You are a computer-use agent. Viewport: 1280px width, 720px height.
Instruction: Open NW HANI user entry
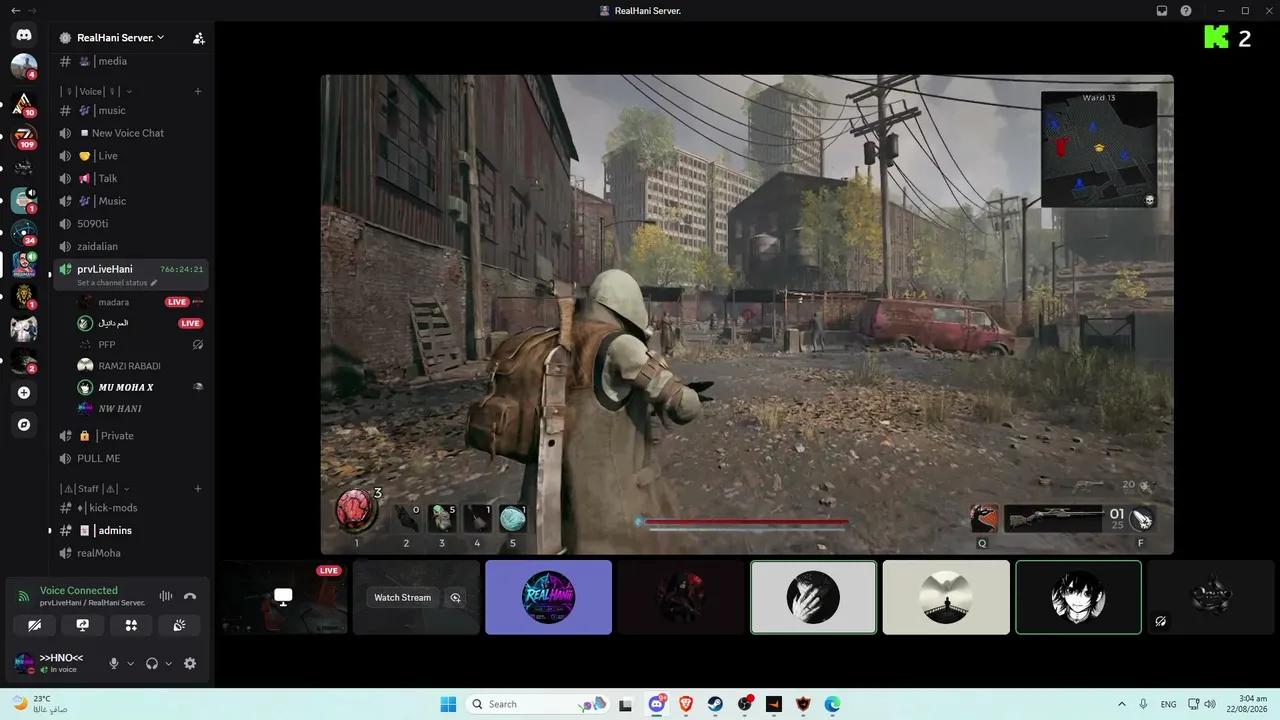(140, 409)
